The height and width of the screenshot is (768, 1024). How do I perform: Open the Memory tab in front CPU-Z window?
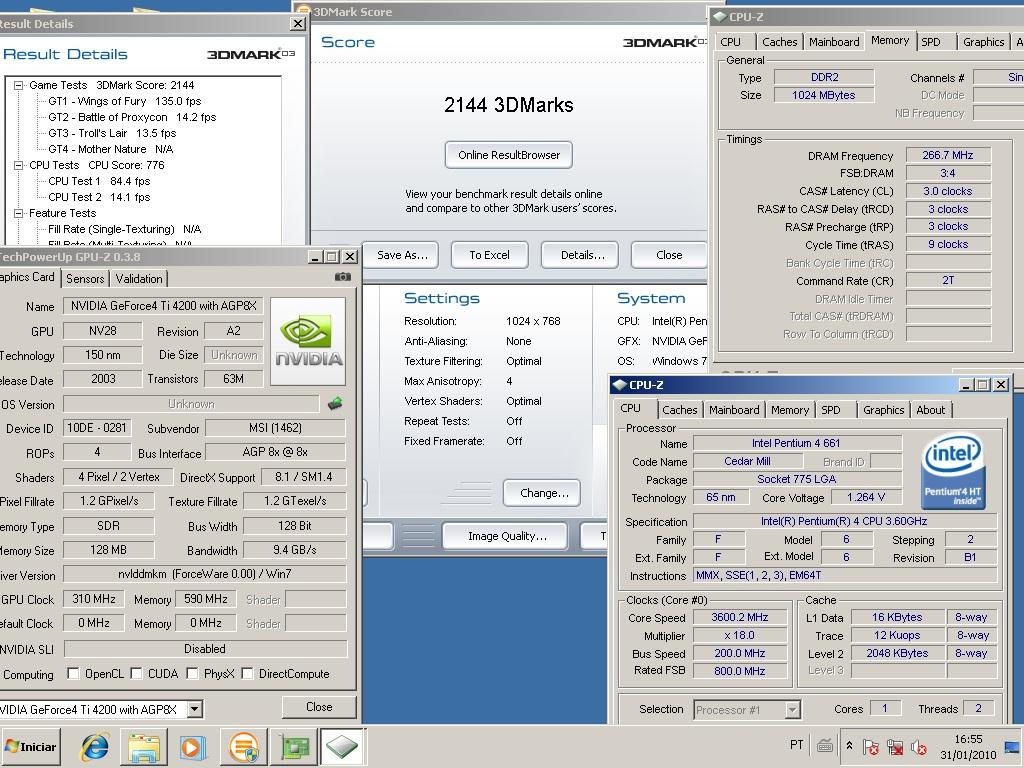[x=790, y=410]
